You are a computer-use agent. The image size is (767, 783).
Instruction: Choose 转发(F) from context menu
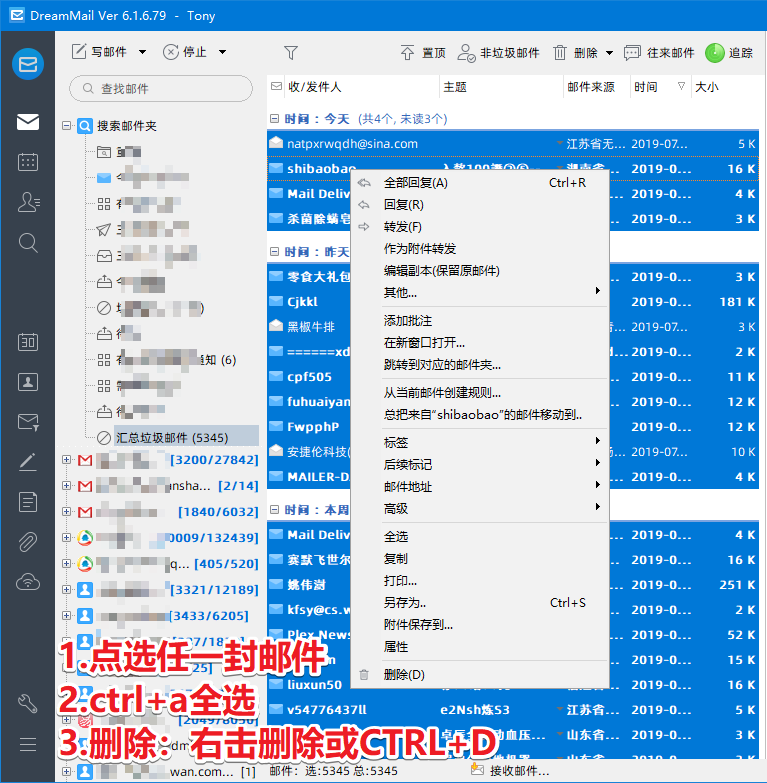click(480, 227)
